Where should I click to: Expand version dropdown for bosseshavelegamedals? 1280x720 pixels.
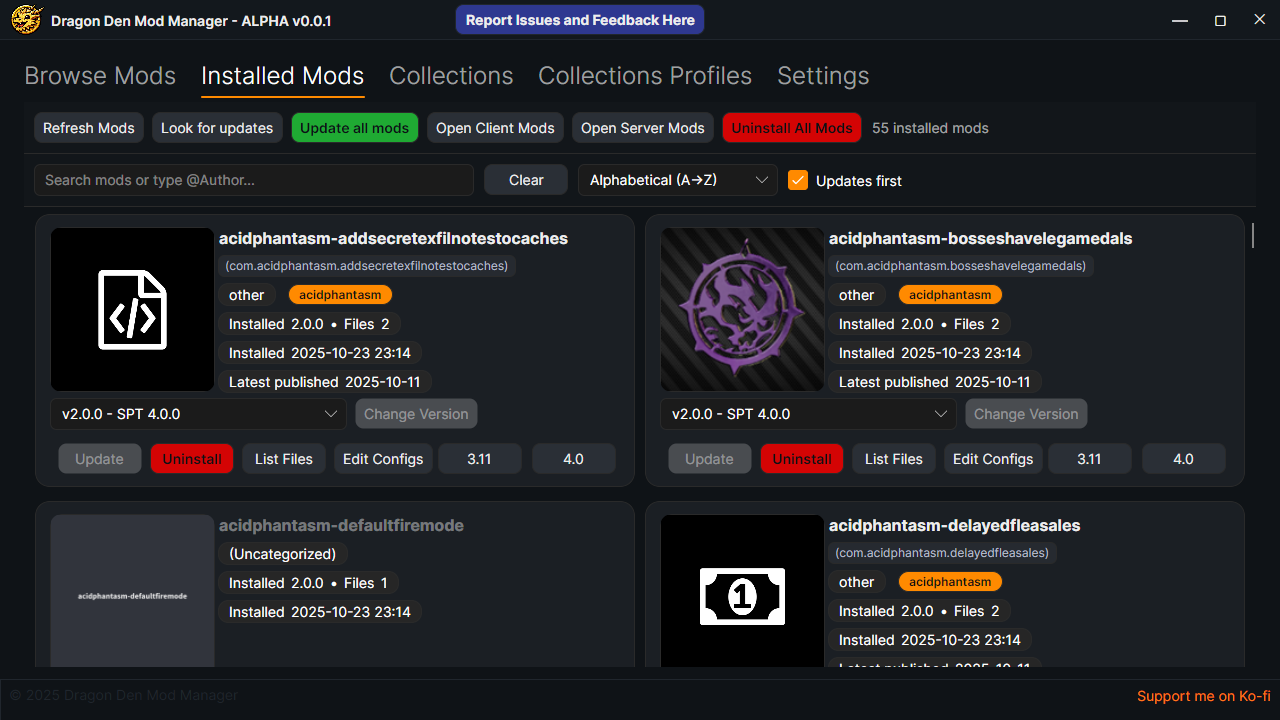(x=808, y=414)
